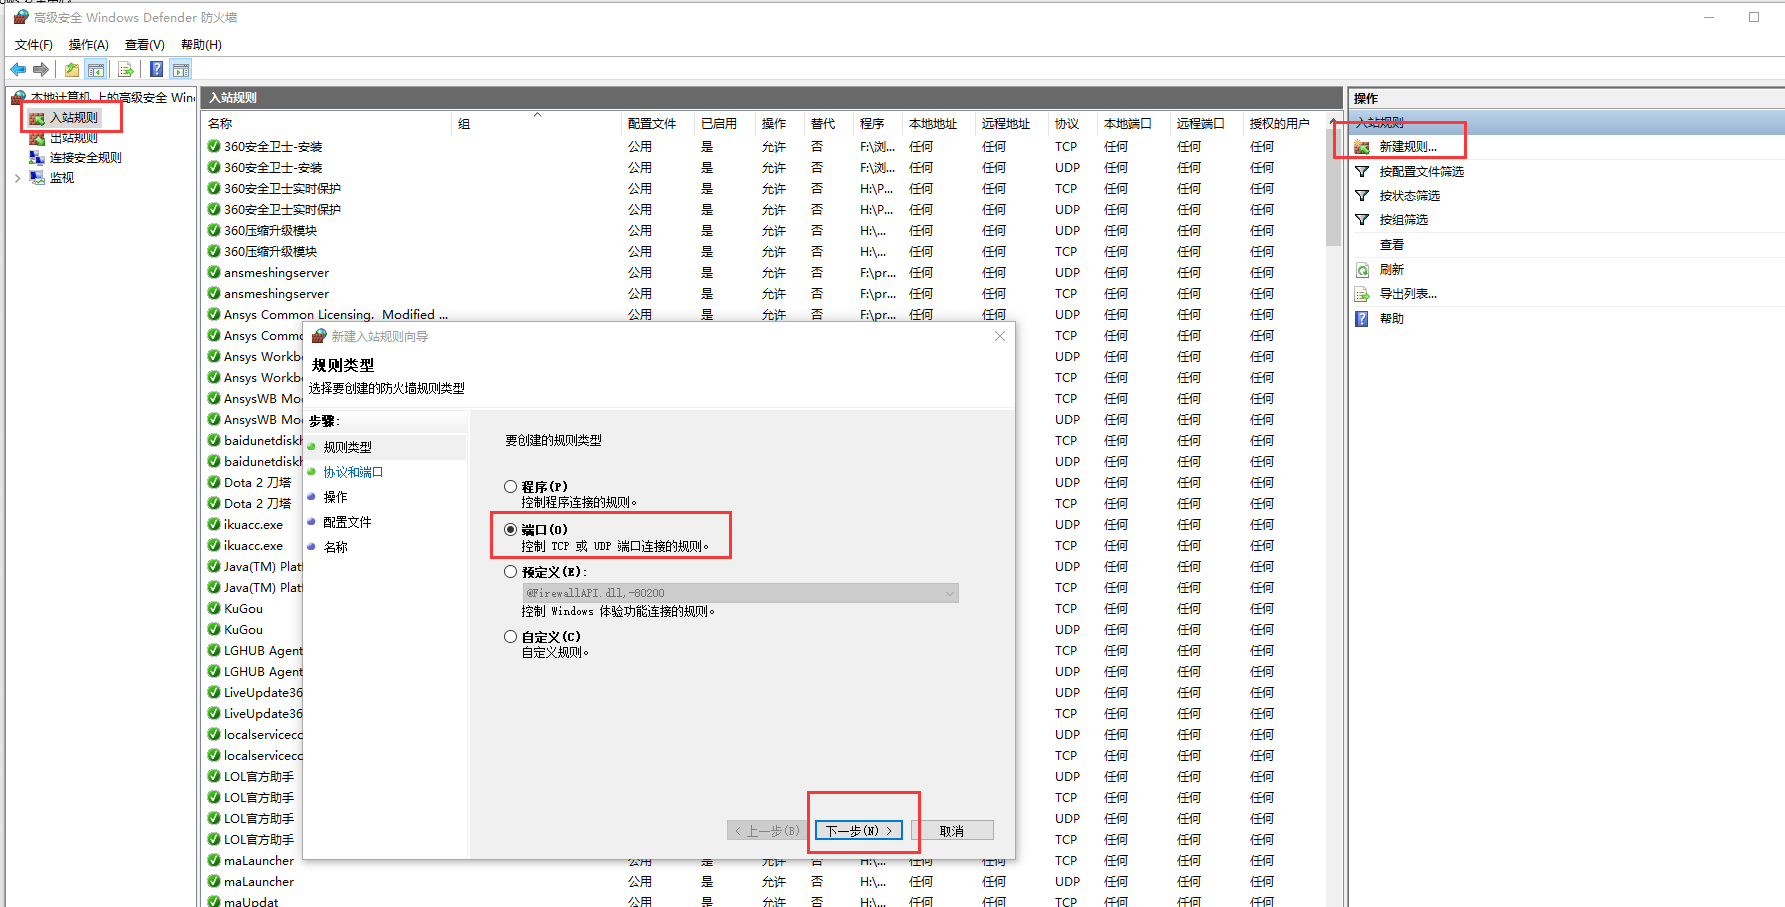Close the 新建入站规则向导 dialog
The image size is (1785, 907).
1000,336
